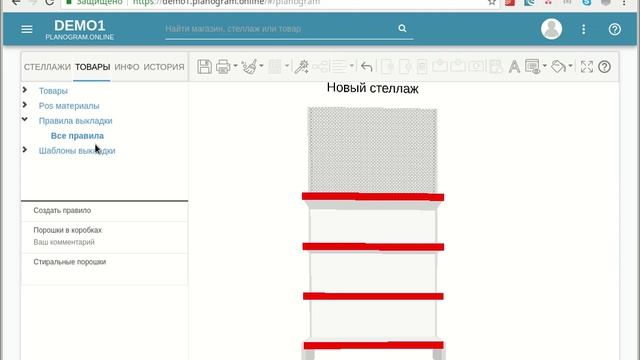Open paint bucket dropdown arrow
Viewport: 640px width, 360px height.
tap(571, 66)
